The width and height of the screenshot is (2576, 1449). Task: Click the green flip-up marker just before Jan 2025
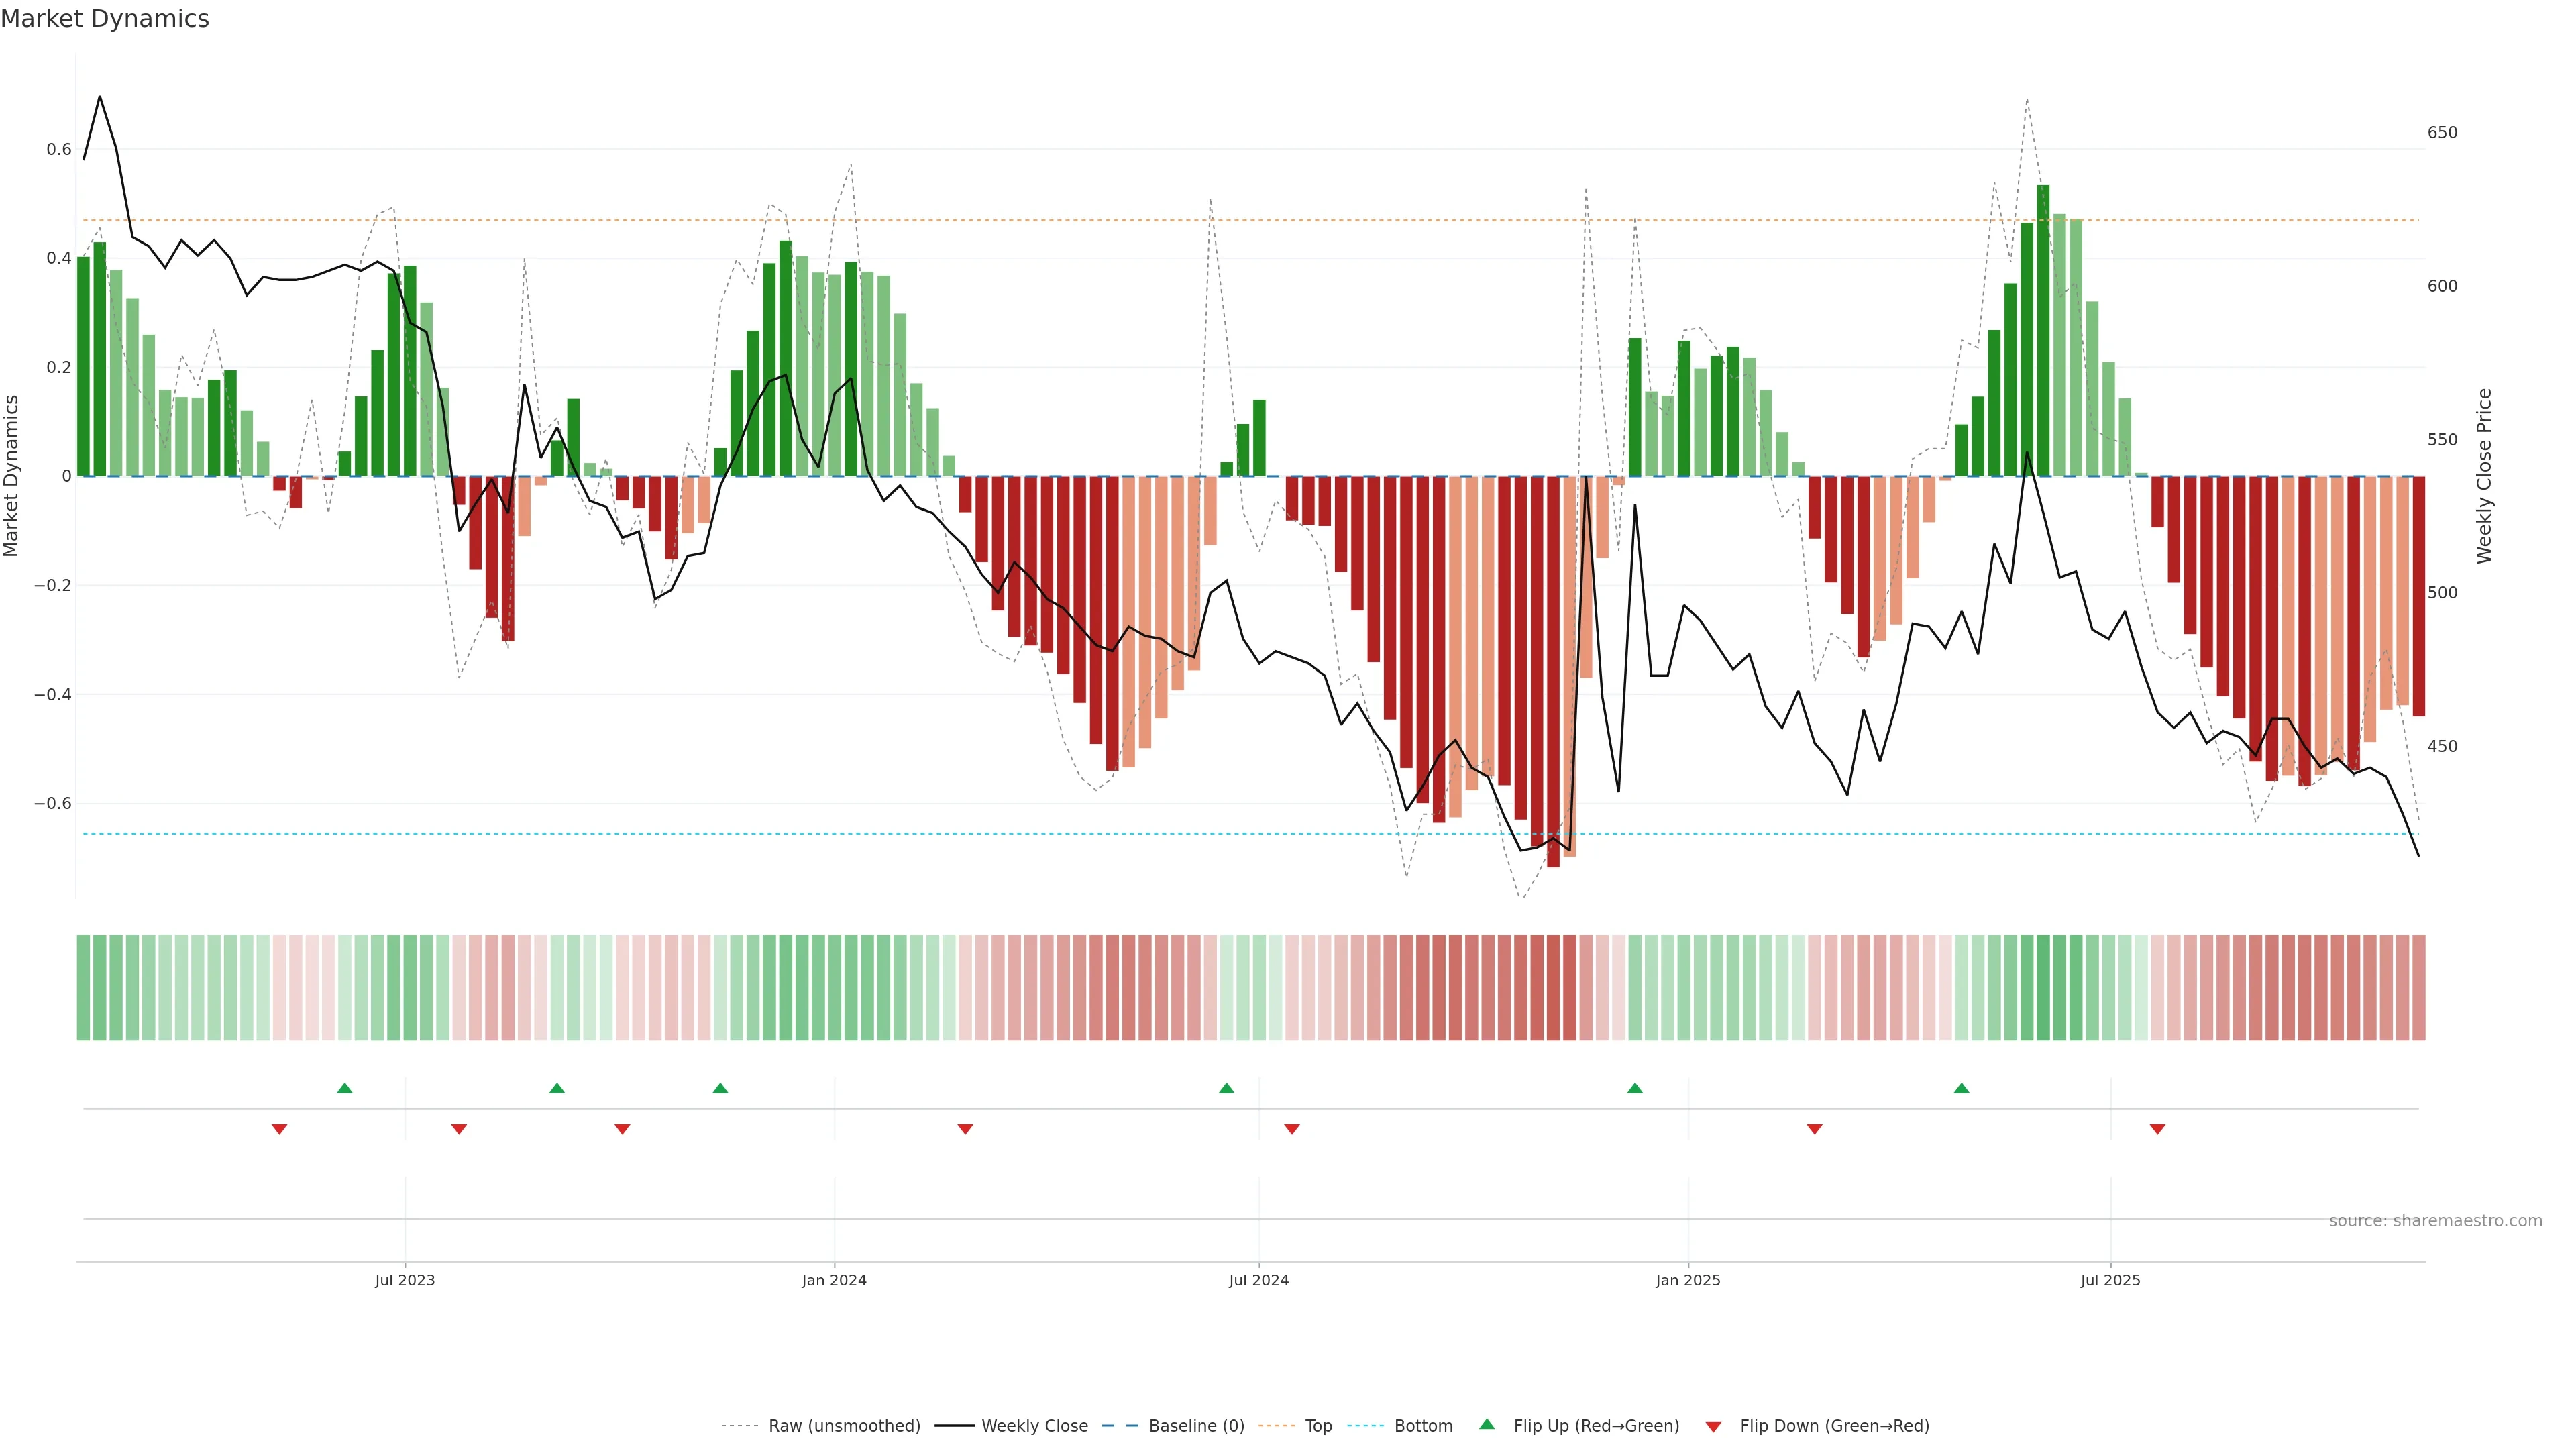coord(1635,1088)
